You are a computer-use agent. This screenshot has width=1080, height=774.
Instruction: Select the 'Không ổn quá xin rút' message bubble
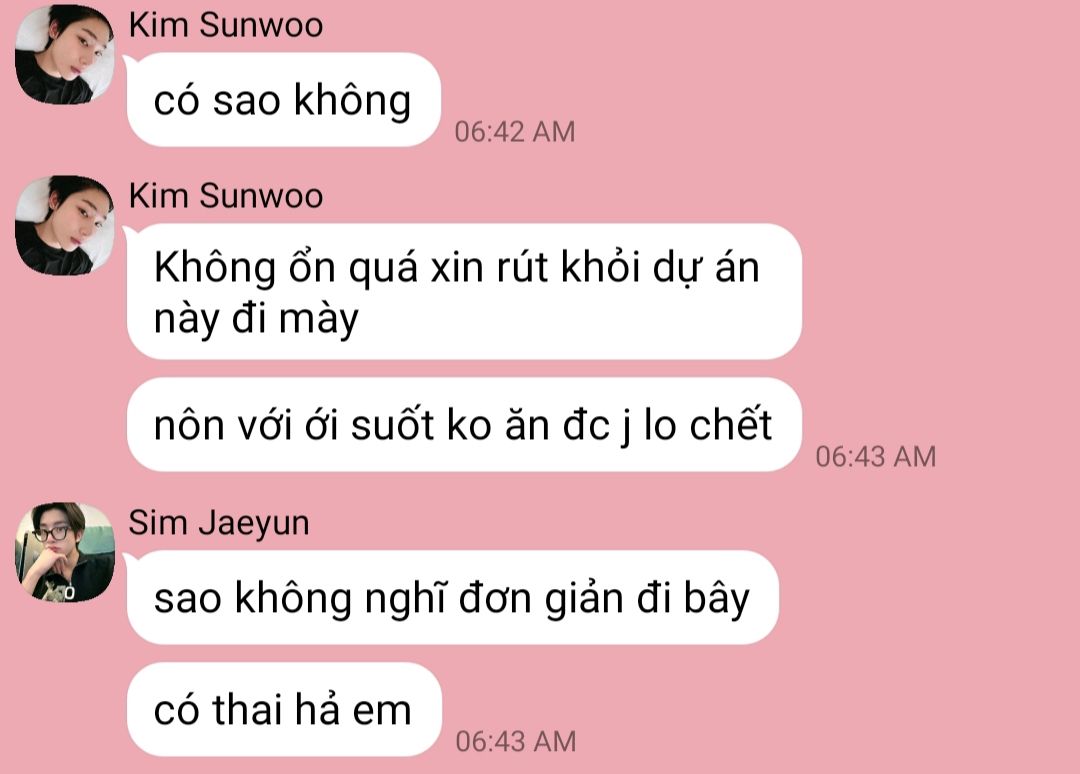(x=464, y=291)
